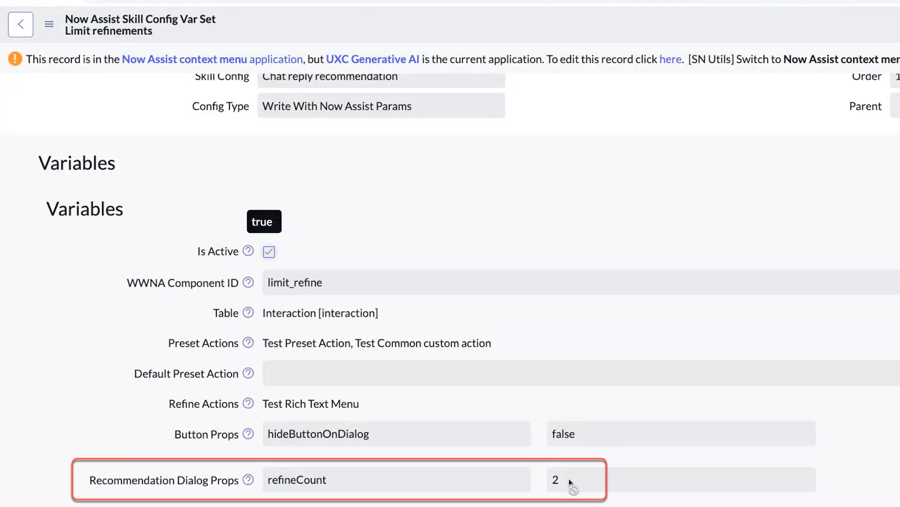Screen dimensions: 900x507
Task: Click the 'Test Rich Text Menu' value
Action: pos(311,404)
